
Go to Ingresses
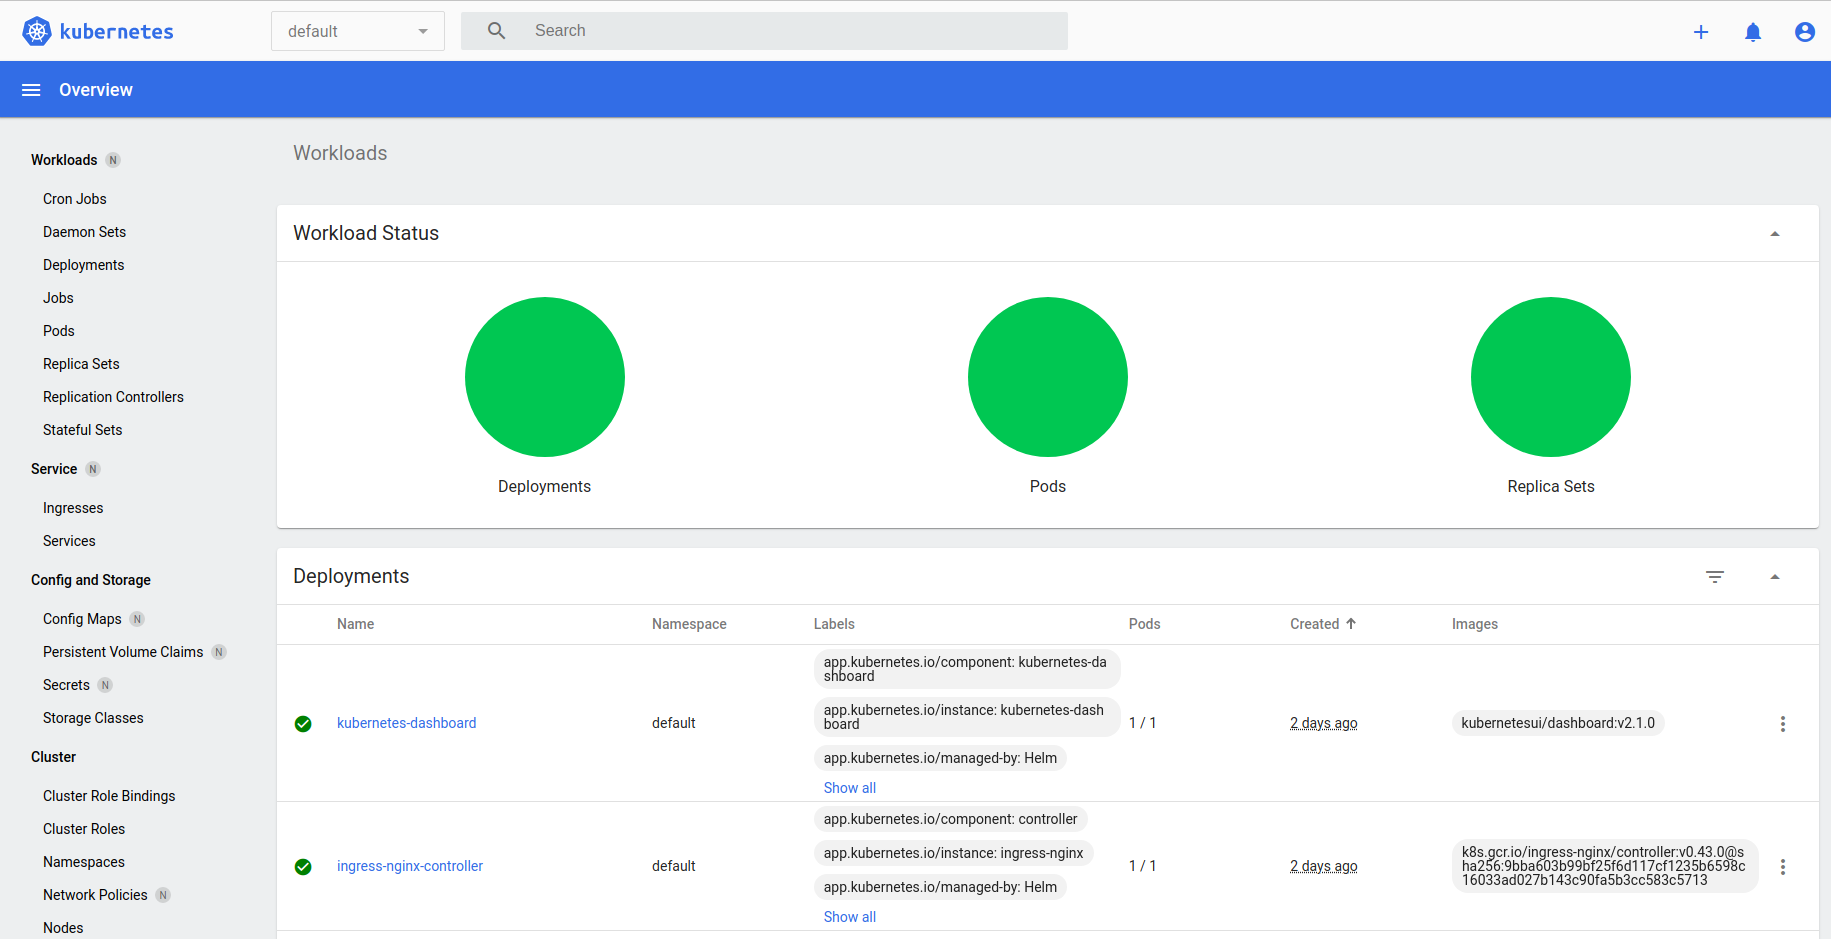click(x=73, y=508)
